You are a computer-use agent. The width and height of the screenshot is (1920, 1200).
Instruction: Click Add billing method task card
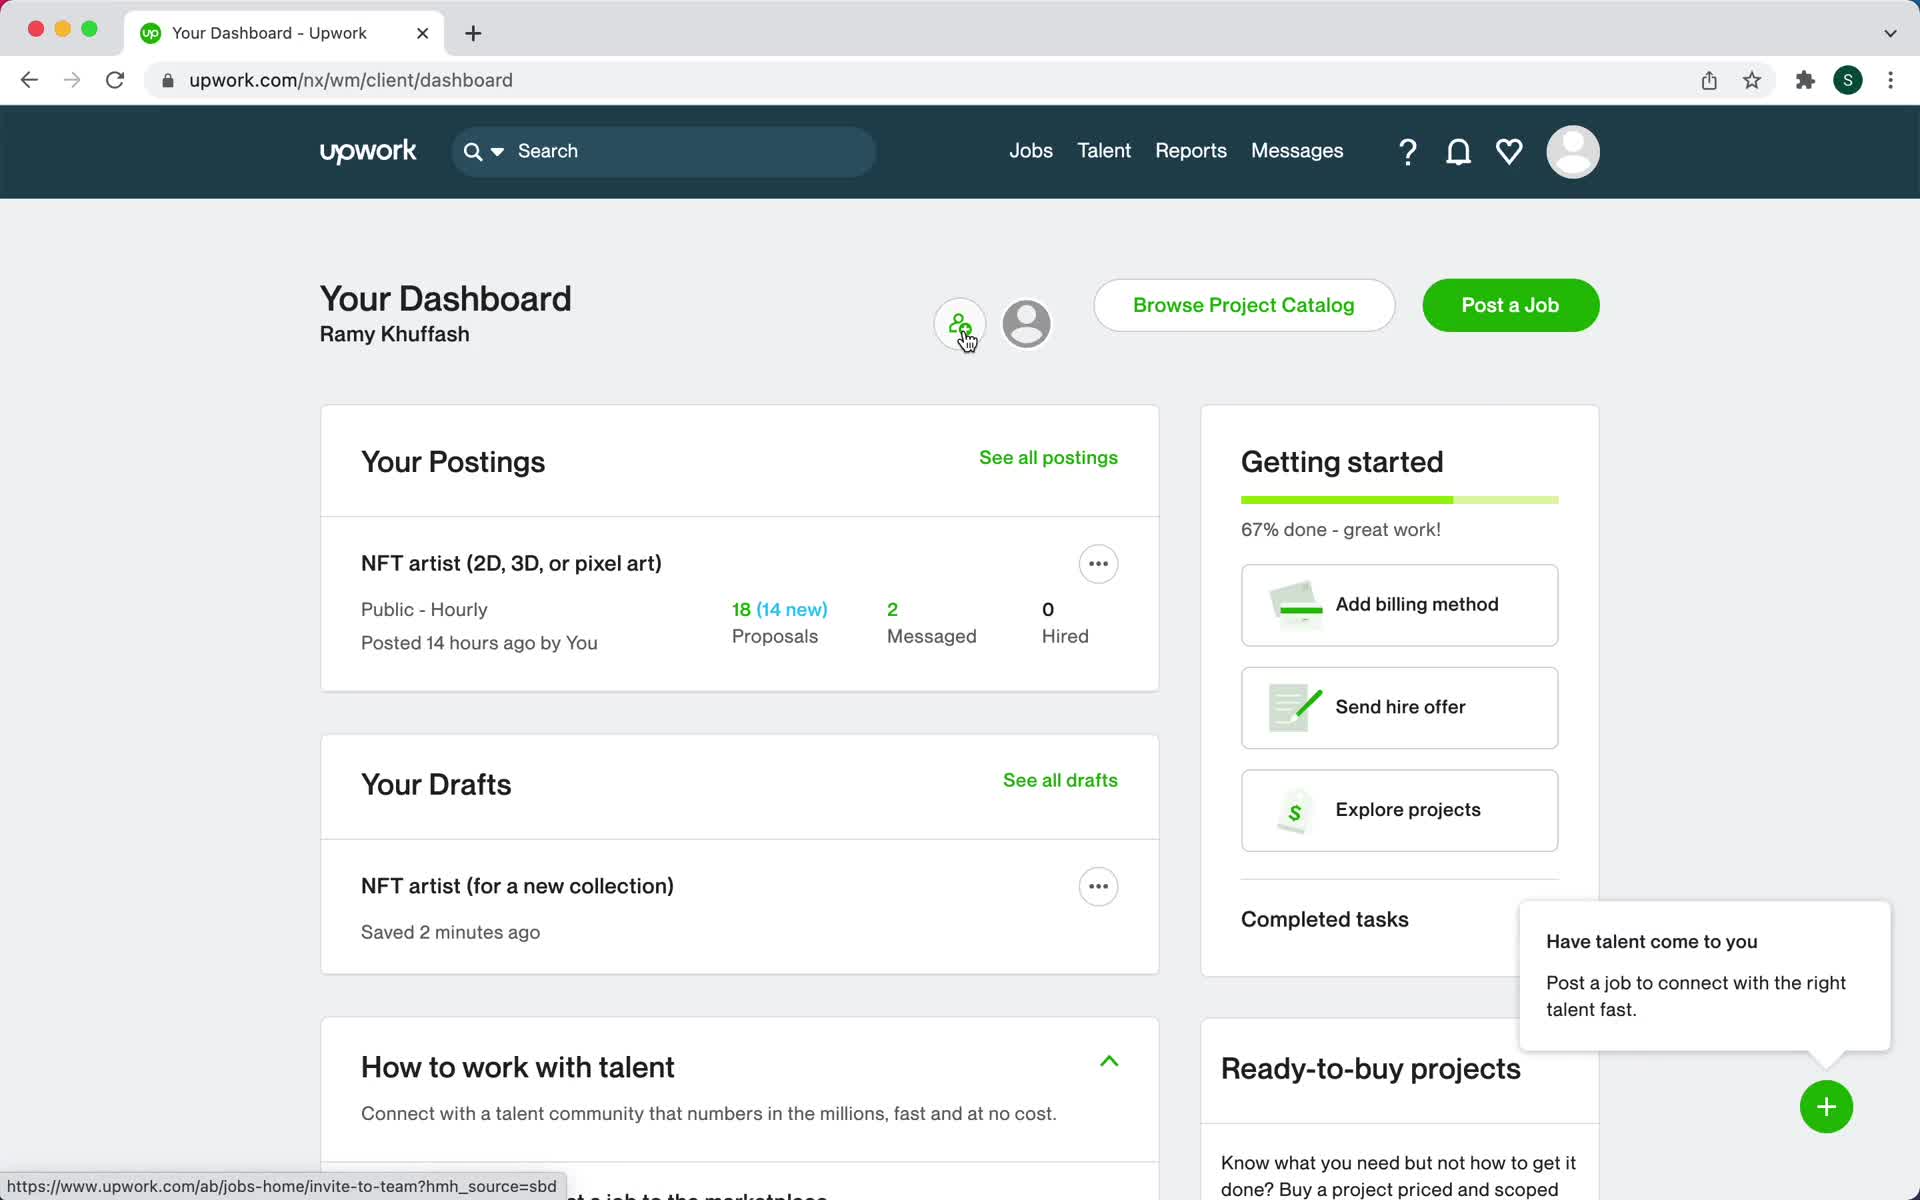1399,606
